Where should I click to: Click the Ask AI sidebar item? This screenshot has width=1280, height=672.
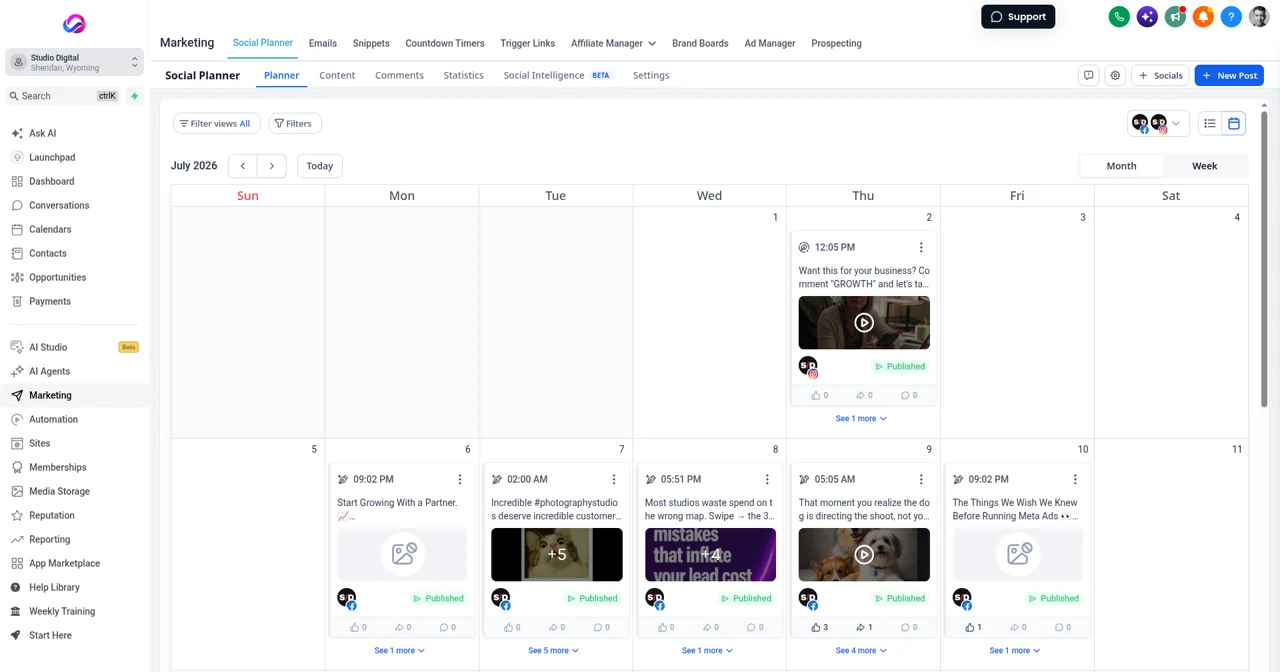point(42,133)
